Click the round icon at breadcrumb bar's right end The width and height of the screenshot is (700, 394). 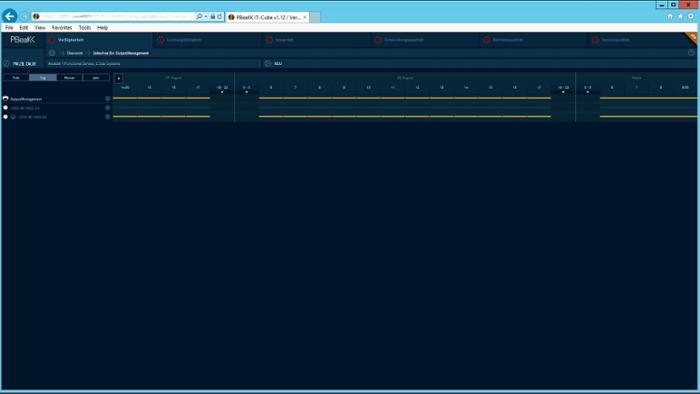pos(691,53)
